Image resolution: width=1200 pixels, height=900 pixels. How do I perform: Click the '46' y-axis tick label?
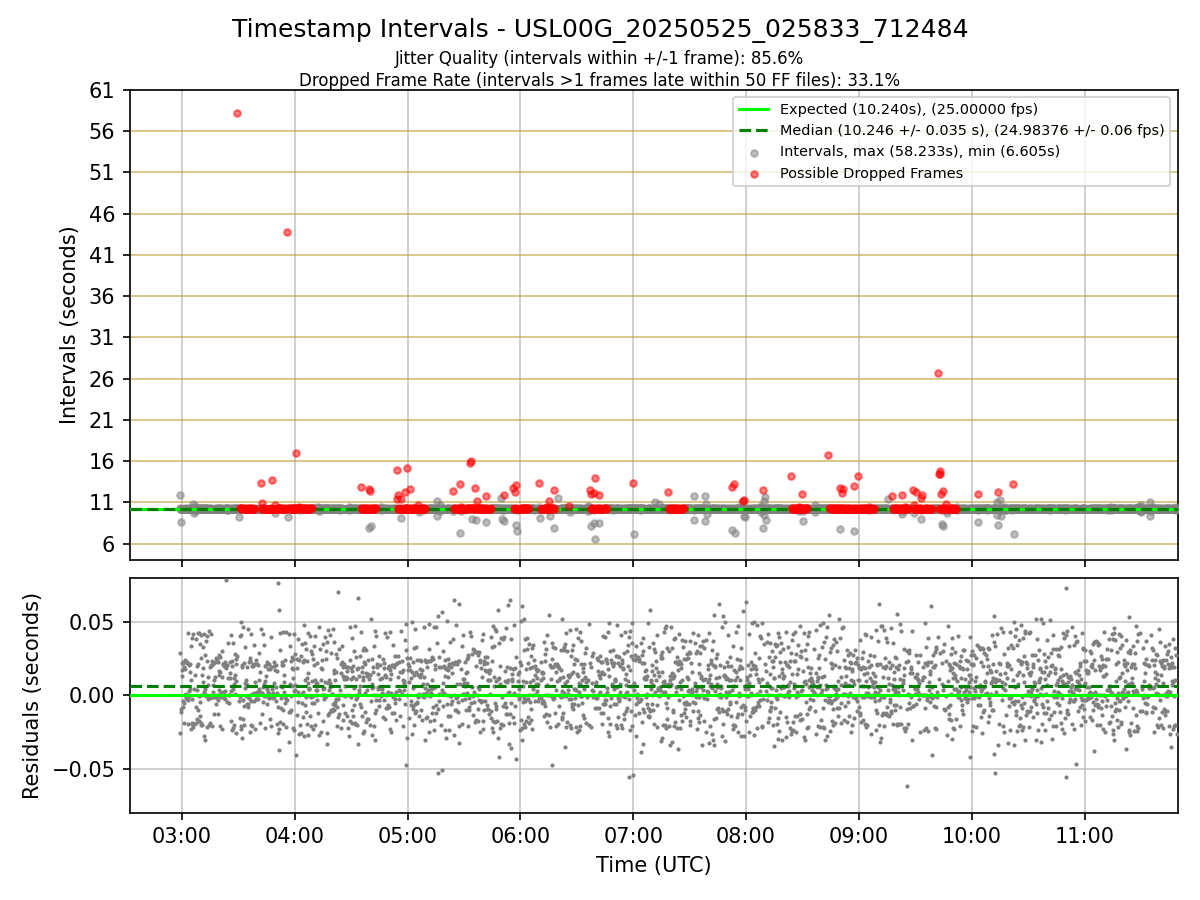(x=103, y=214)
